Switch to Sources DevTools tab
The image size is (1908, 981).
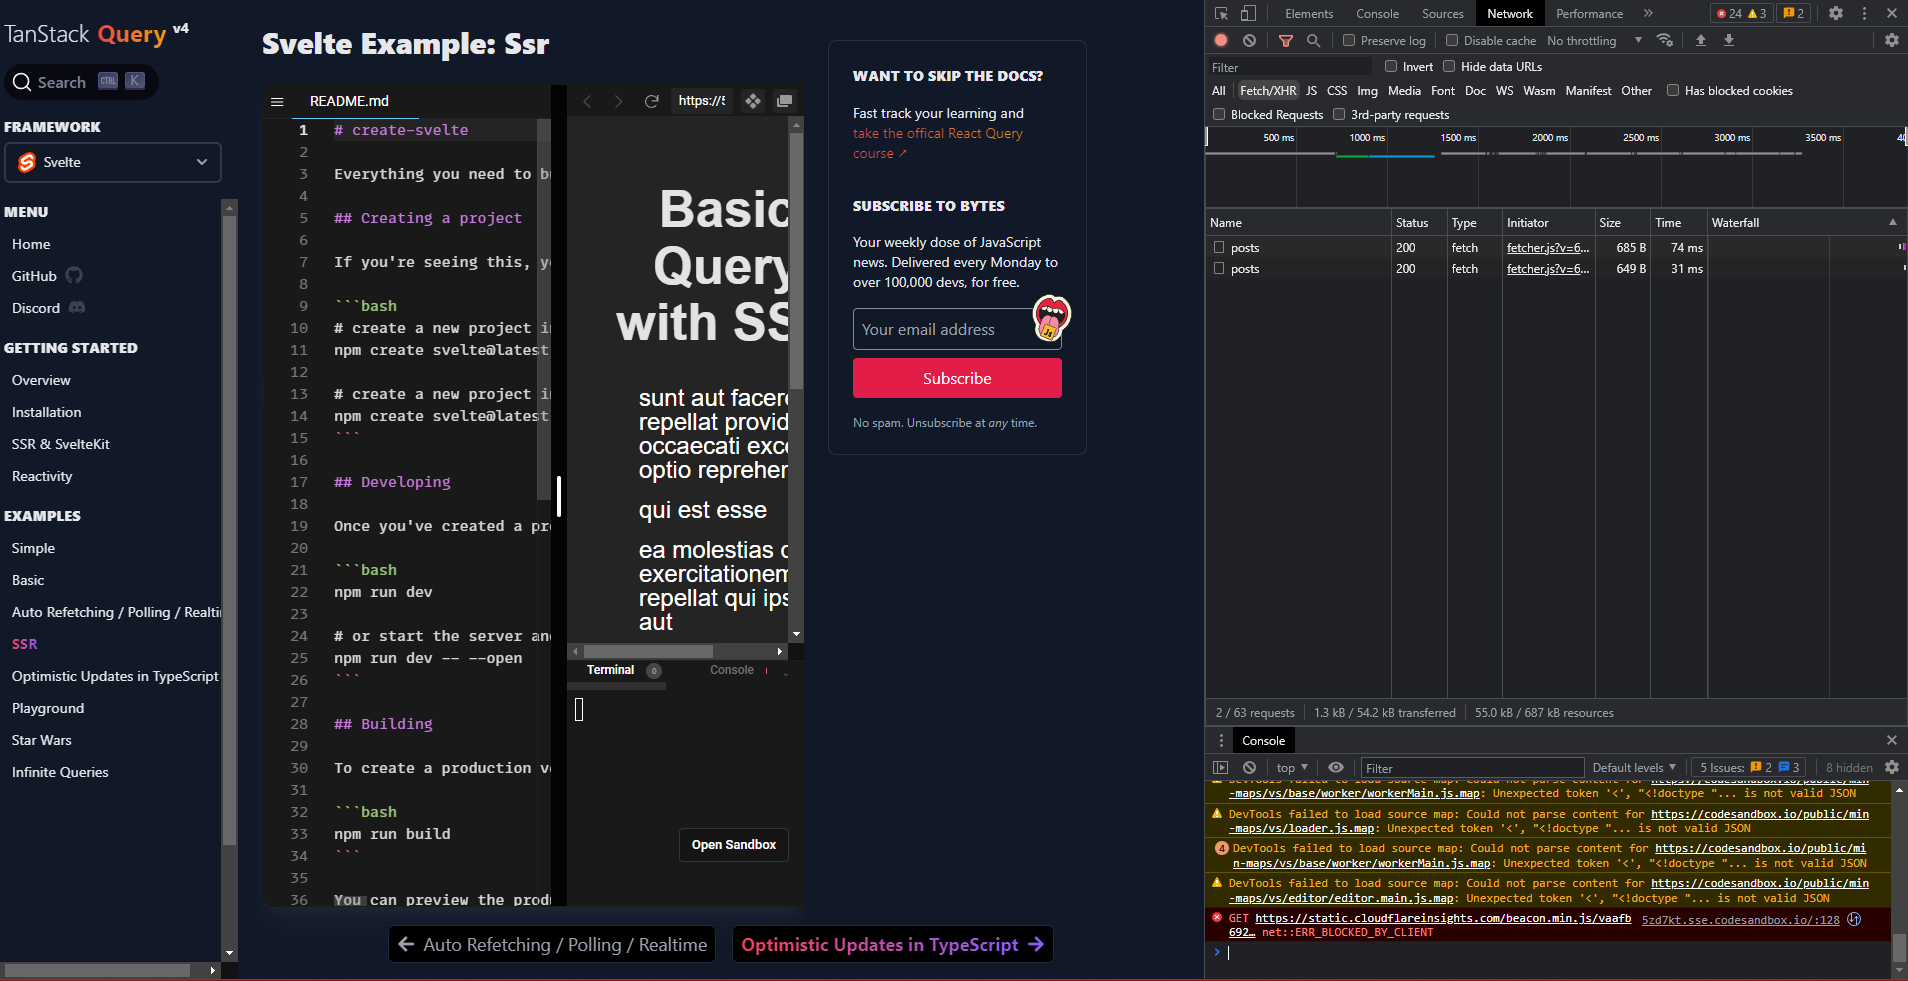click(1442, 14)
